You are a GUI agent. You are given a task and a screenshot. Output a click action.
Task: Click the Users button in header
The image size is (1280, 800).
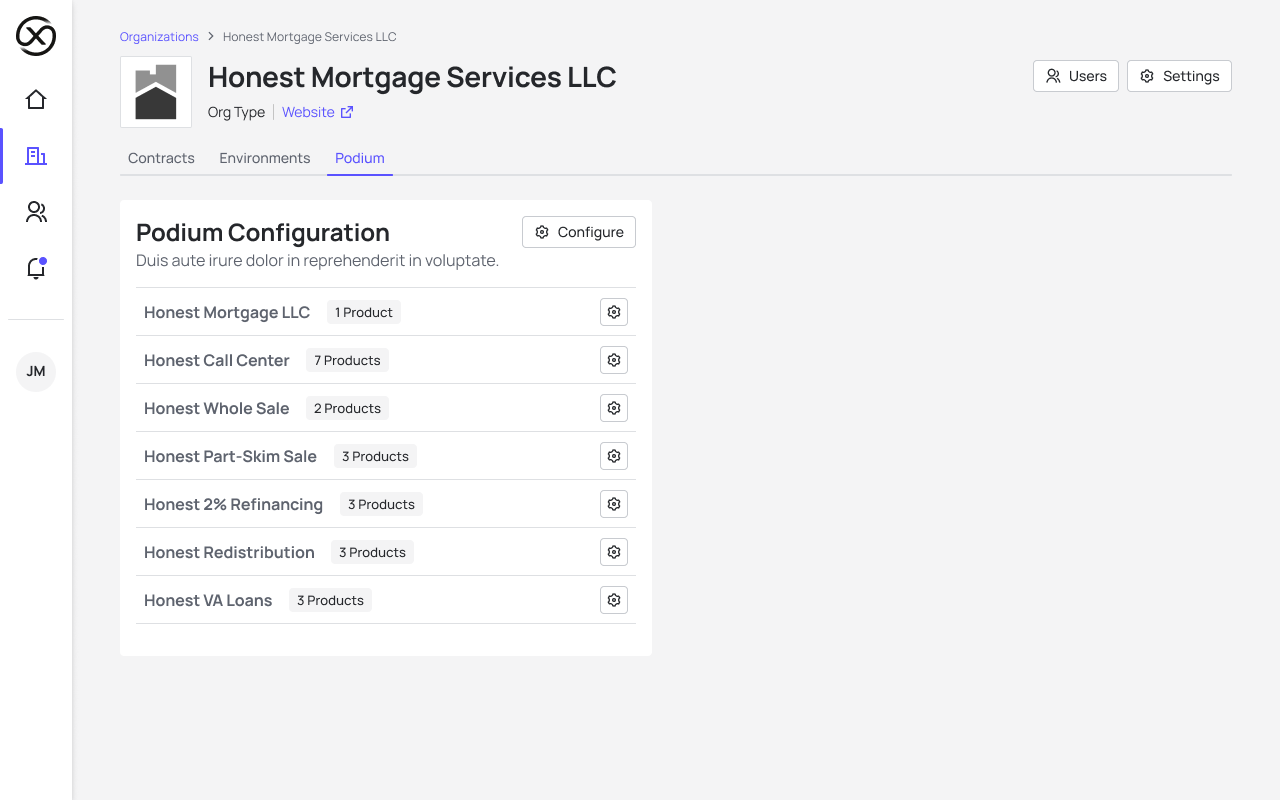(x=1076, y=76)
